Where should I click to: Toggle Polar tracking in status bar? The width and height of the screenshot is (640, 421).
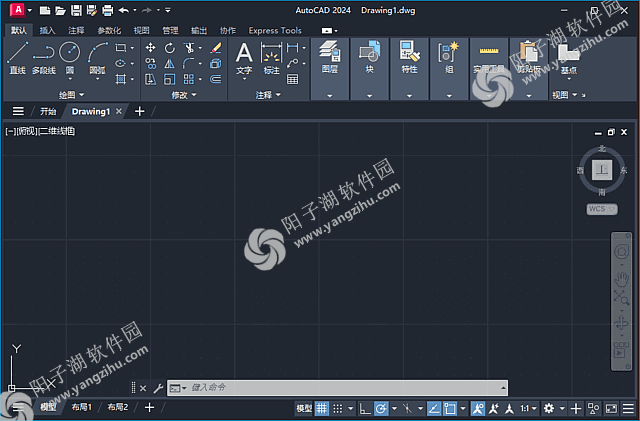coord(381,408)
